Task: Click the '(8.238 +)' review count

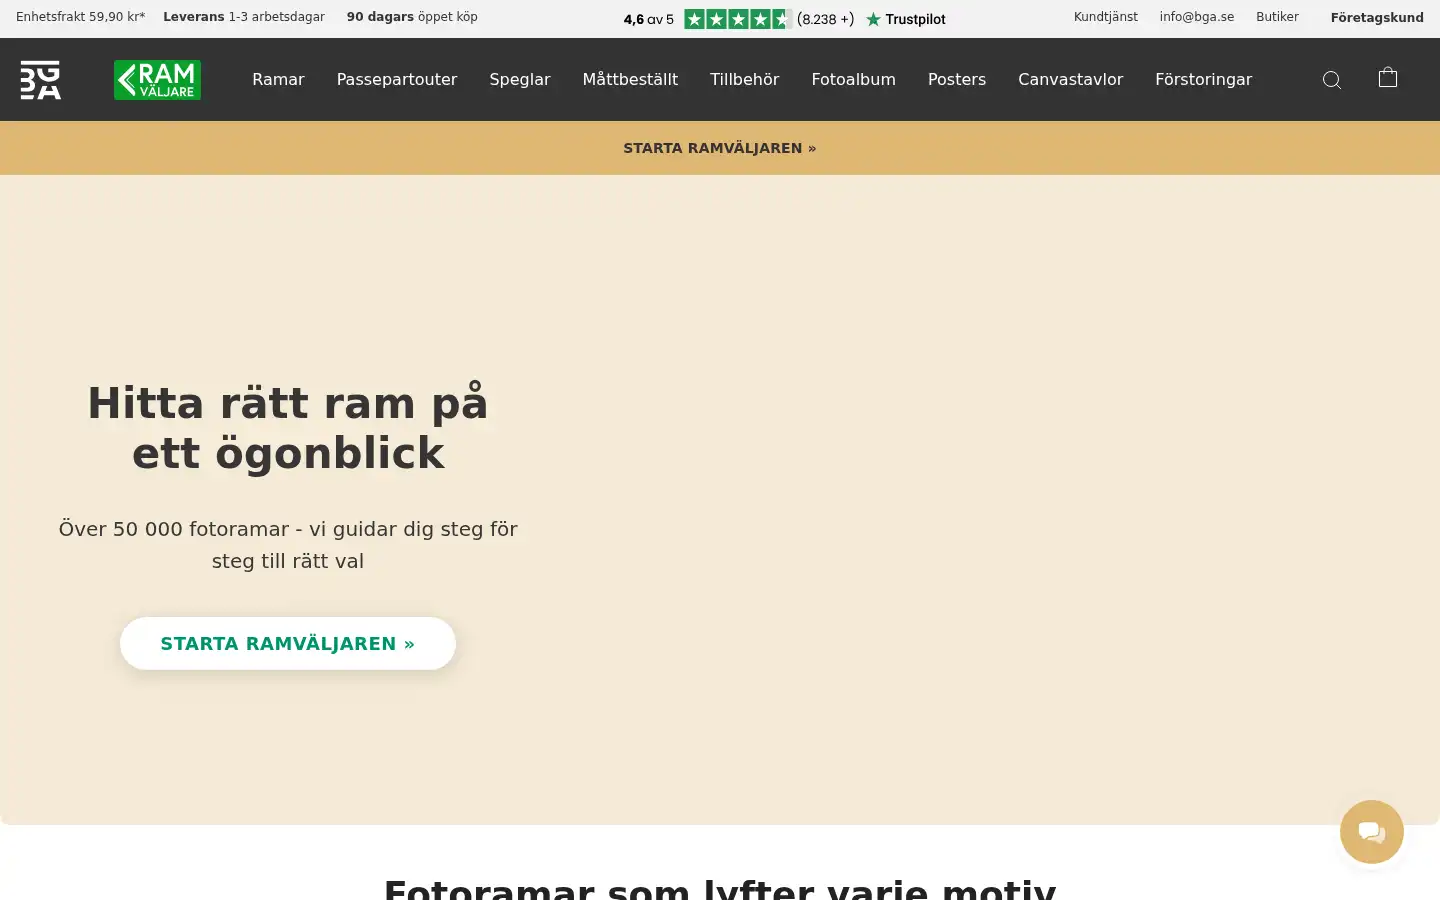Action: [826, 19]
